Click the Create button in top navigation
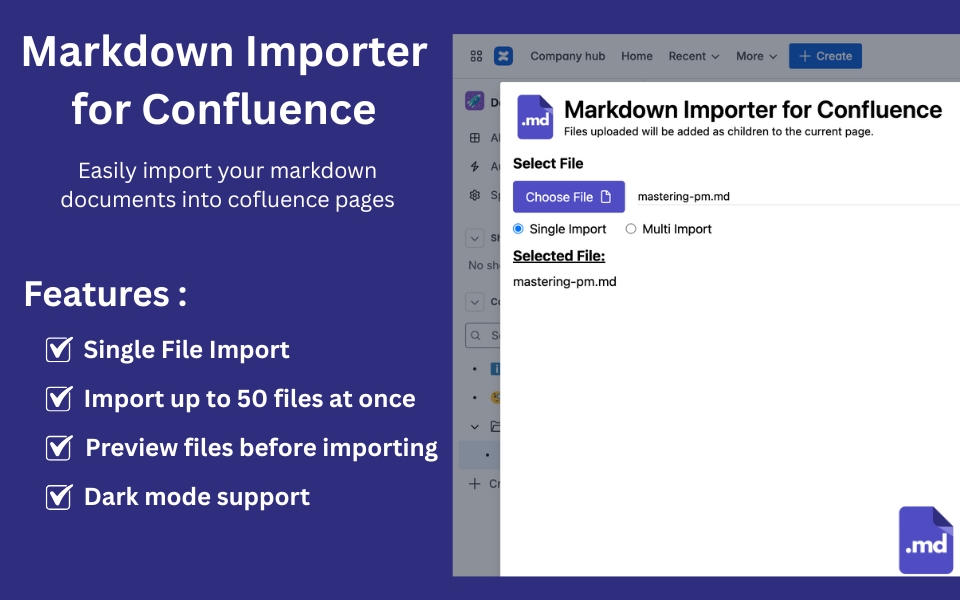 pos(826,56)
